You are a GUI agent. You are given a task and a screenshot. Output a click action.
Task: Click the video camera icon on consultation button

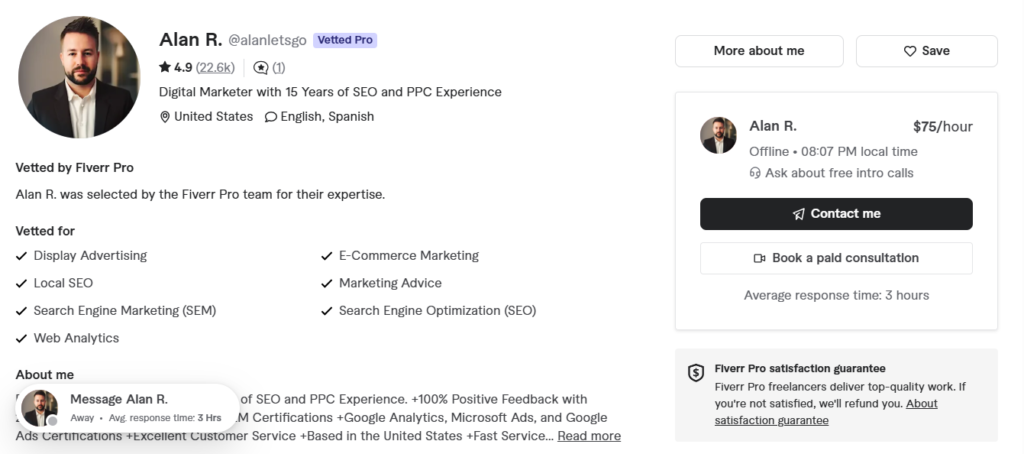[760, 258]
